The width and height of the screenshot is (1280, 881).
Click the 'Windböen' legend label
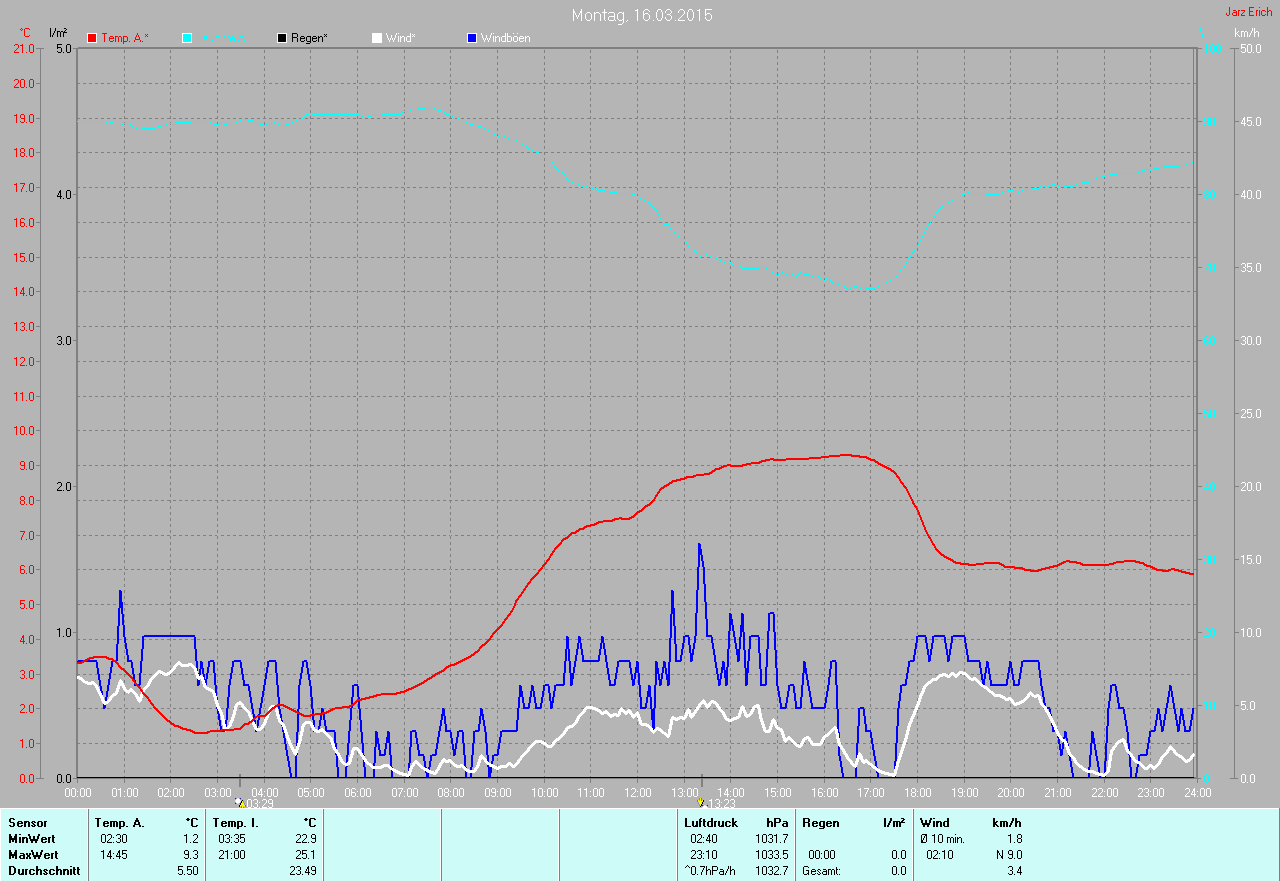(x=506, y=38)
